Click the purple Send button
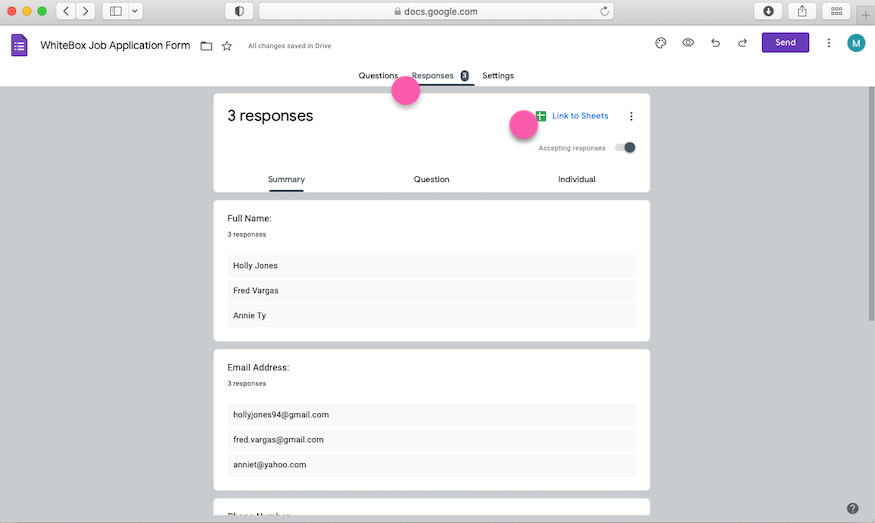This screenshot has width=875, height=523. click(785, 43)
